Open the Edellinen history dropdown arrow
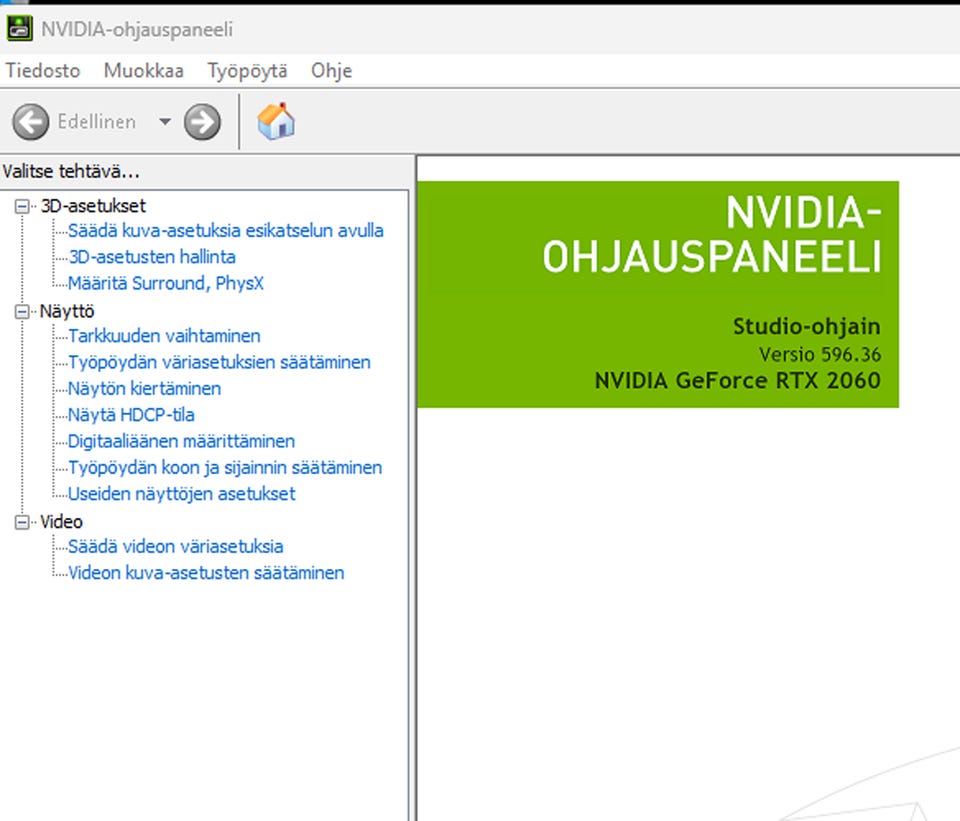Viewport: 960px width, 821px height. point(165,121)
